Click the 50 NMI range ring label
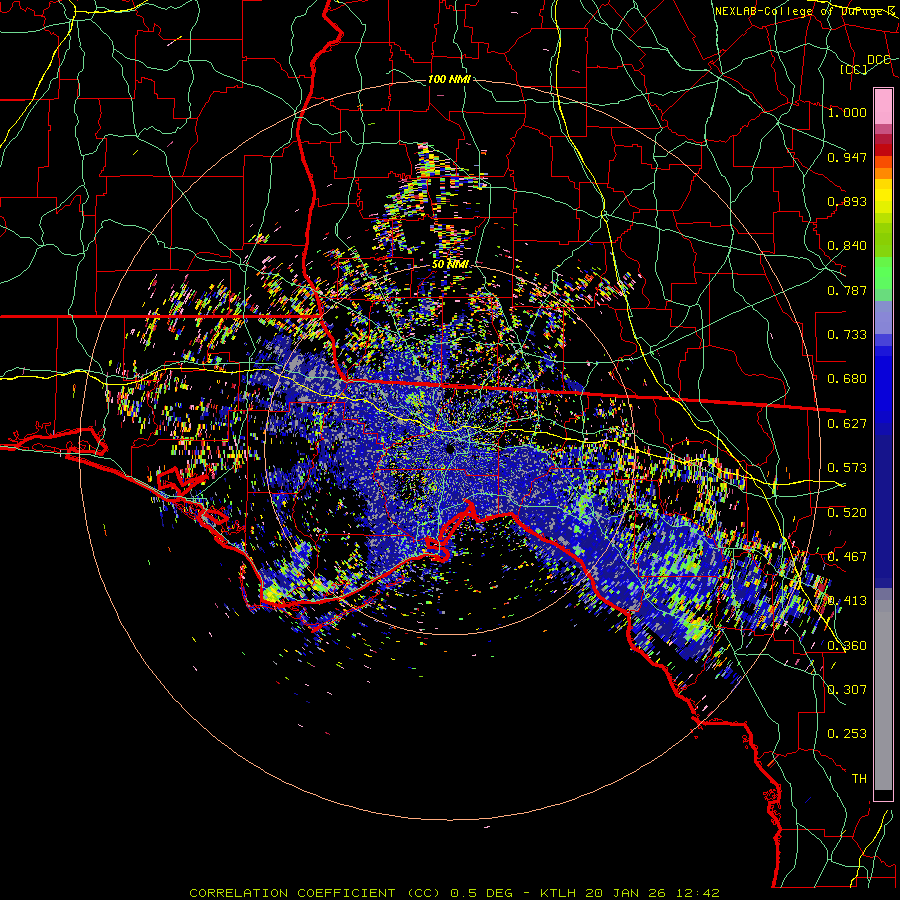 click(x=451, y=264)
